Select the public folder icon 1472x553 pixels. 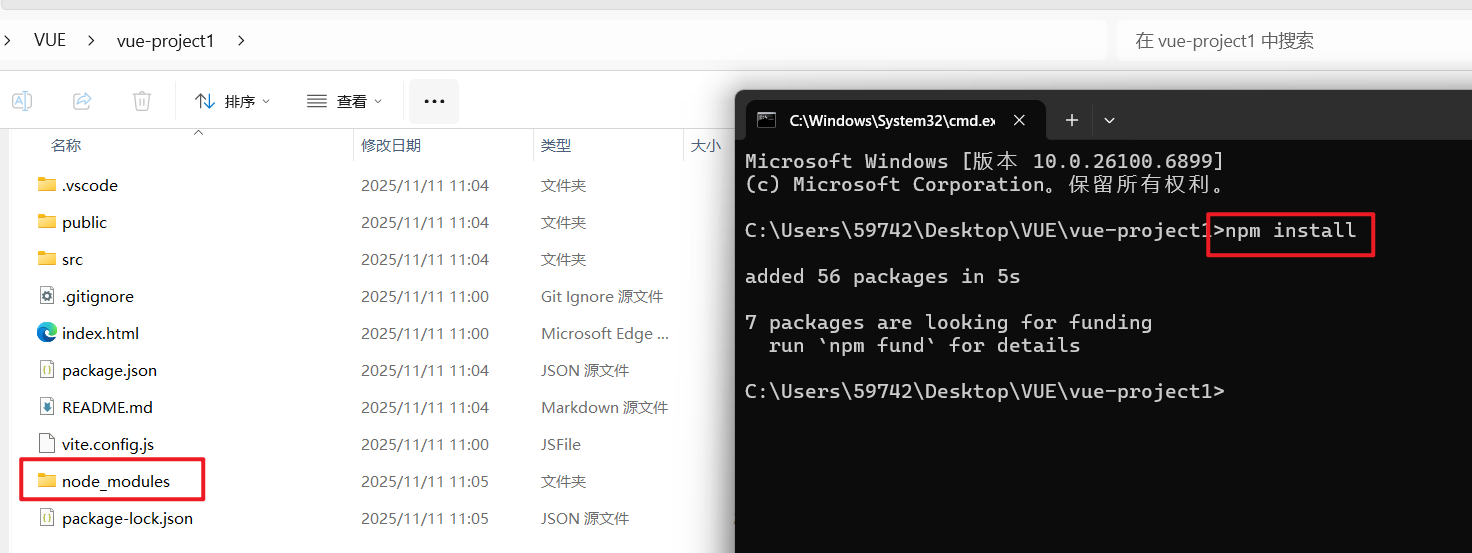click(47, 222)
